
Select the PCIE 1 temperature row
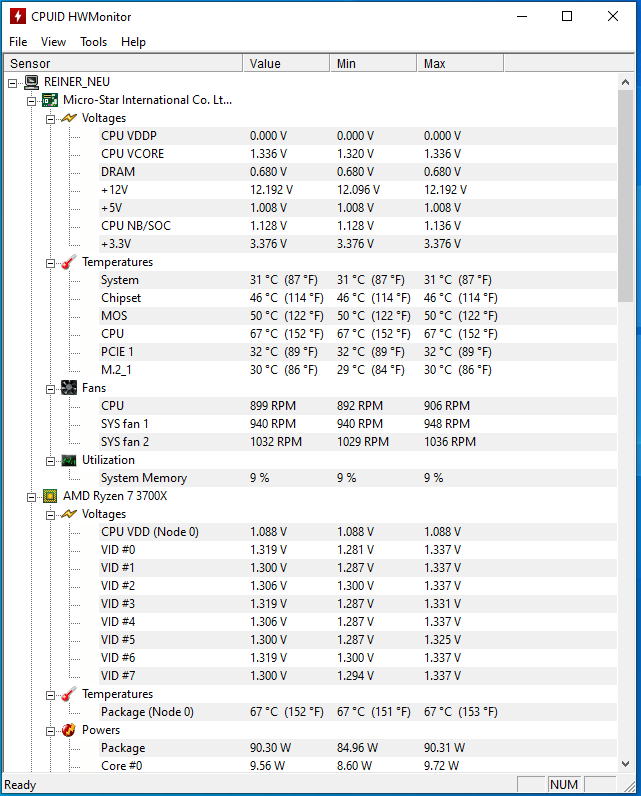[358, 352]
